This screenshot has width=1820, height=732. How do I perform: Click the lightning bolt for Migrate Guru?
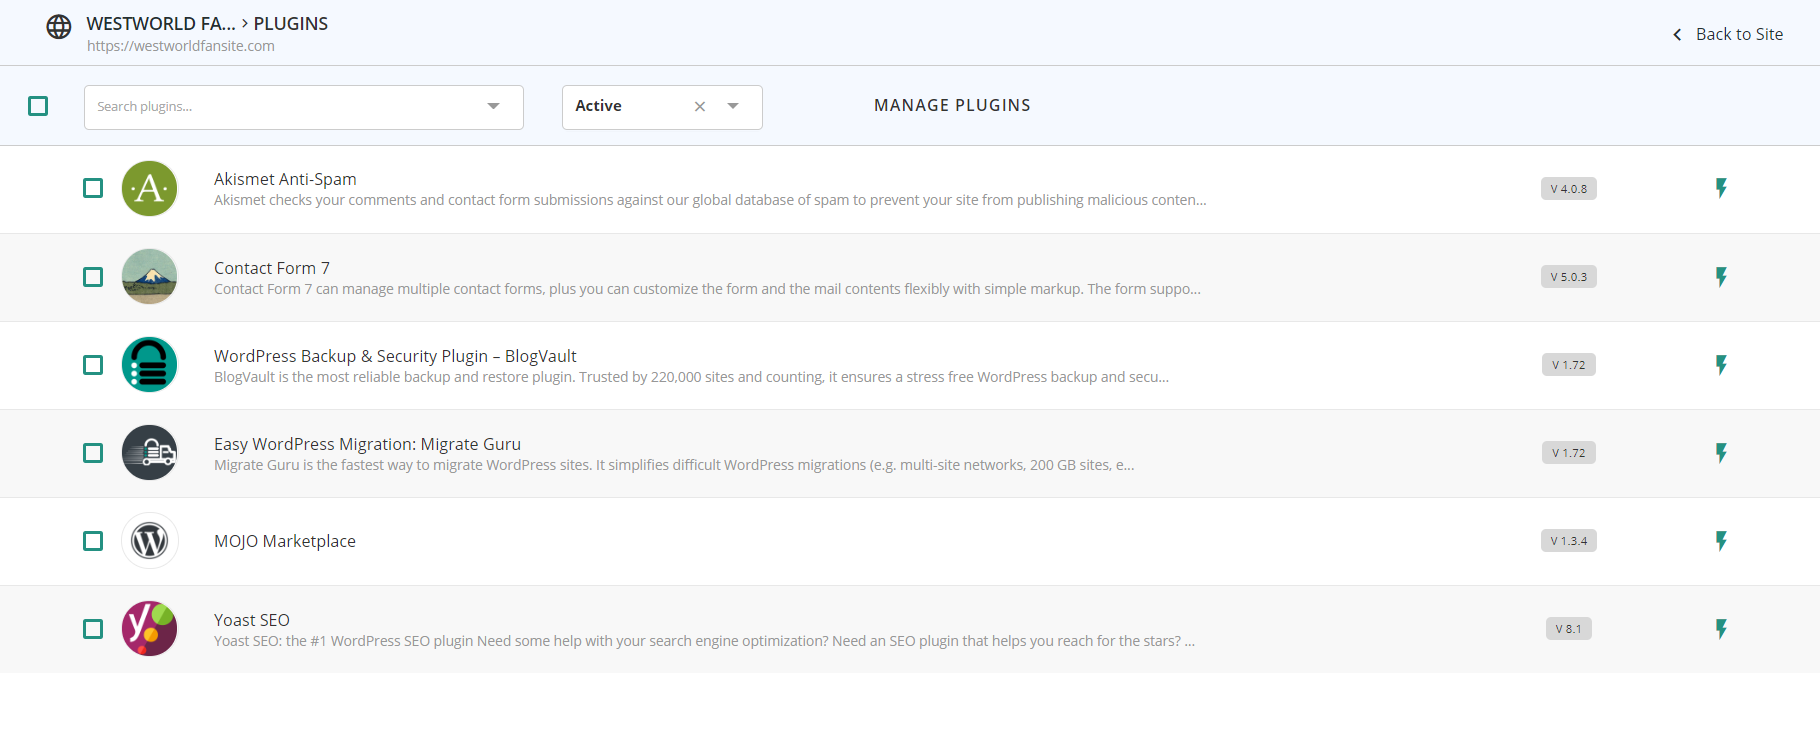click(1721, 452)
